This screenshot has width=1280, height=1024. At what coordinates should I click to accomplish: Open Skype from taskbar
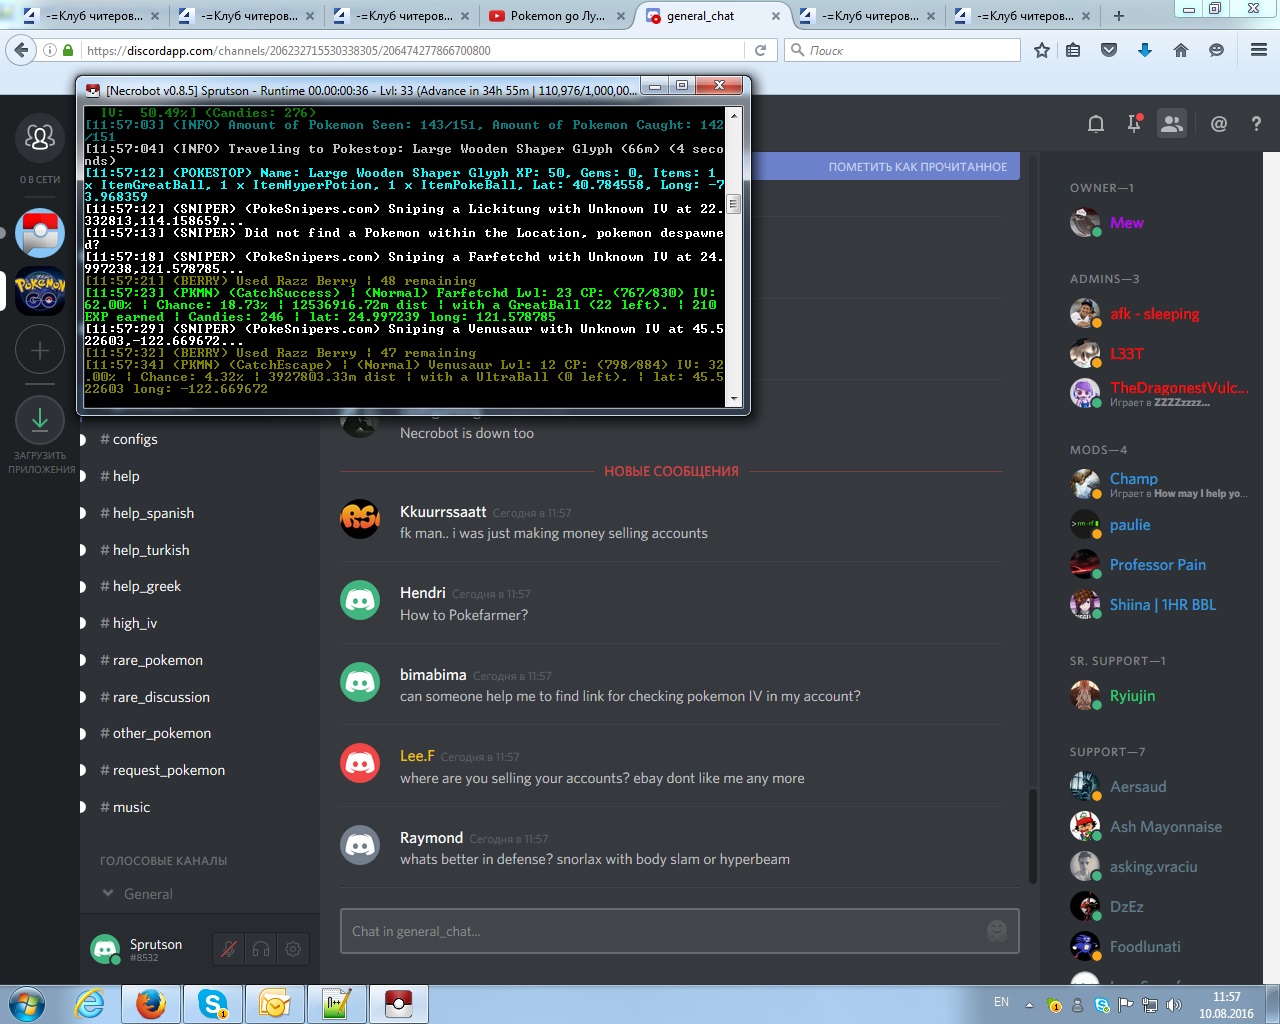213,1004
